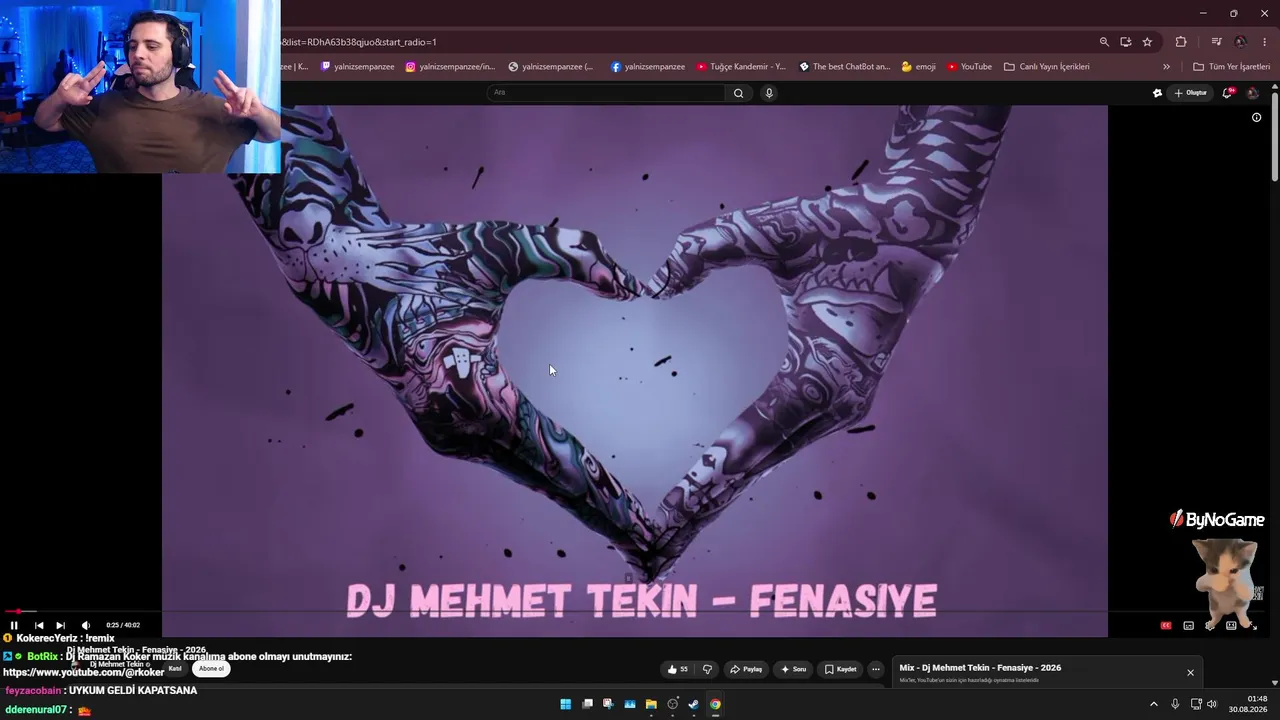Close the Mix playlist panel

(x=1190, y=673)
